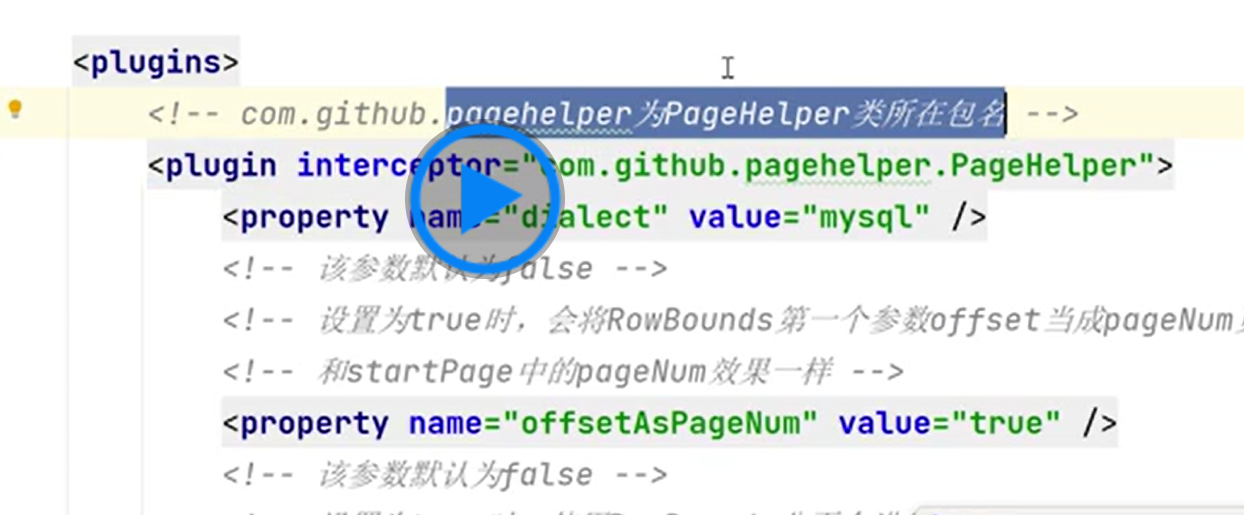1244x515 pixels.
Task: Click the comment line containing startPage
Action: pyautogui.click(x=564, y=372)
